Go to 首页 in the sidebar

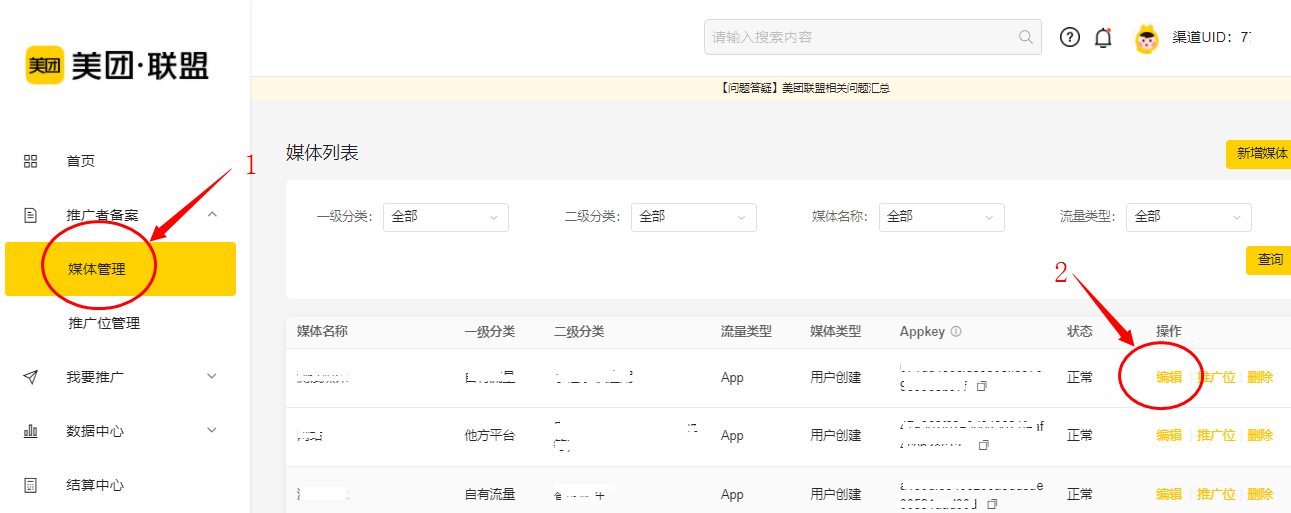pos(81,161)
